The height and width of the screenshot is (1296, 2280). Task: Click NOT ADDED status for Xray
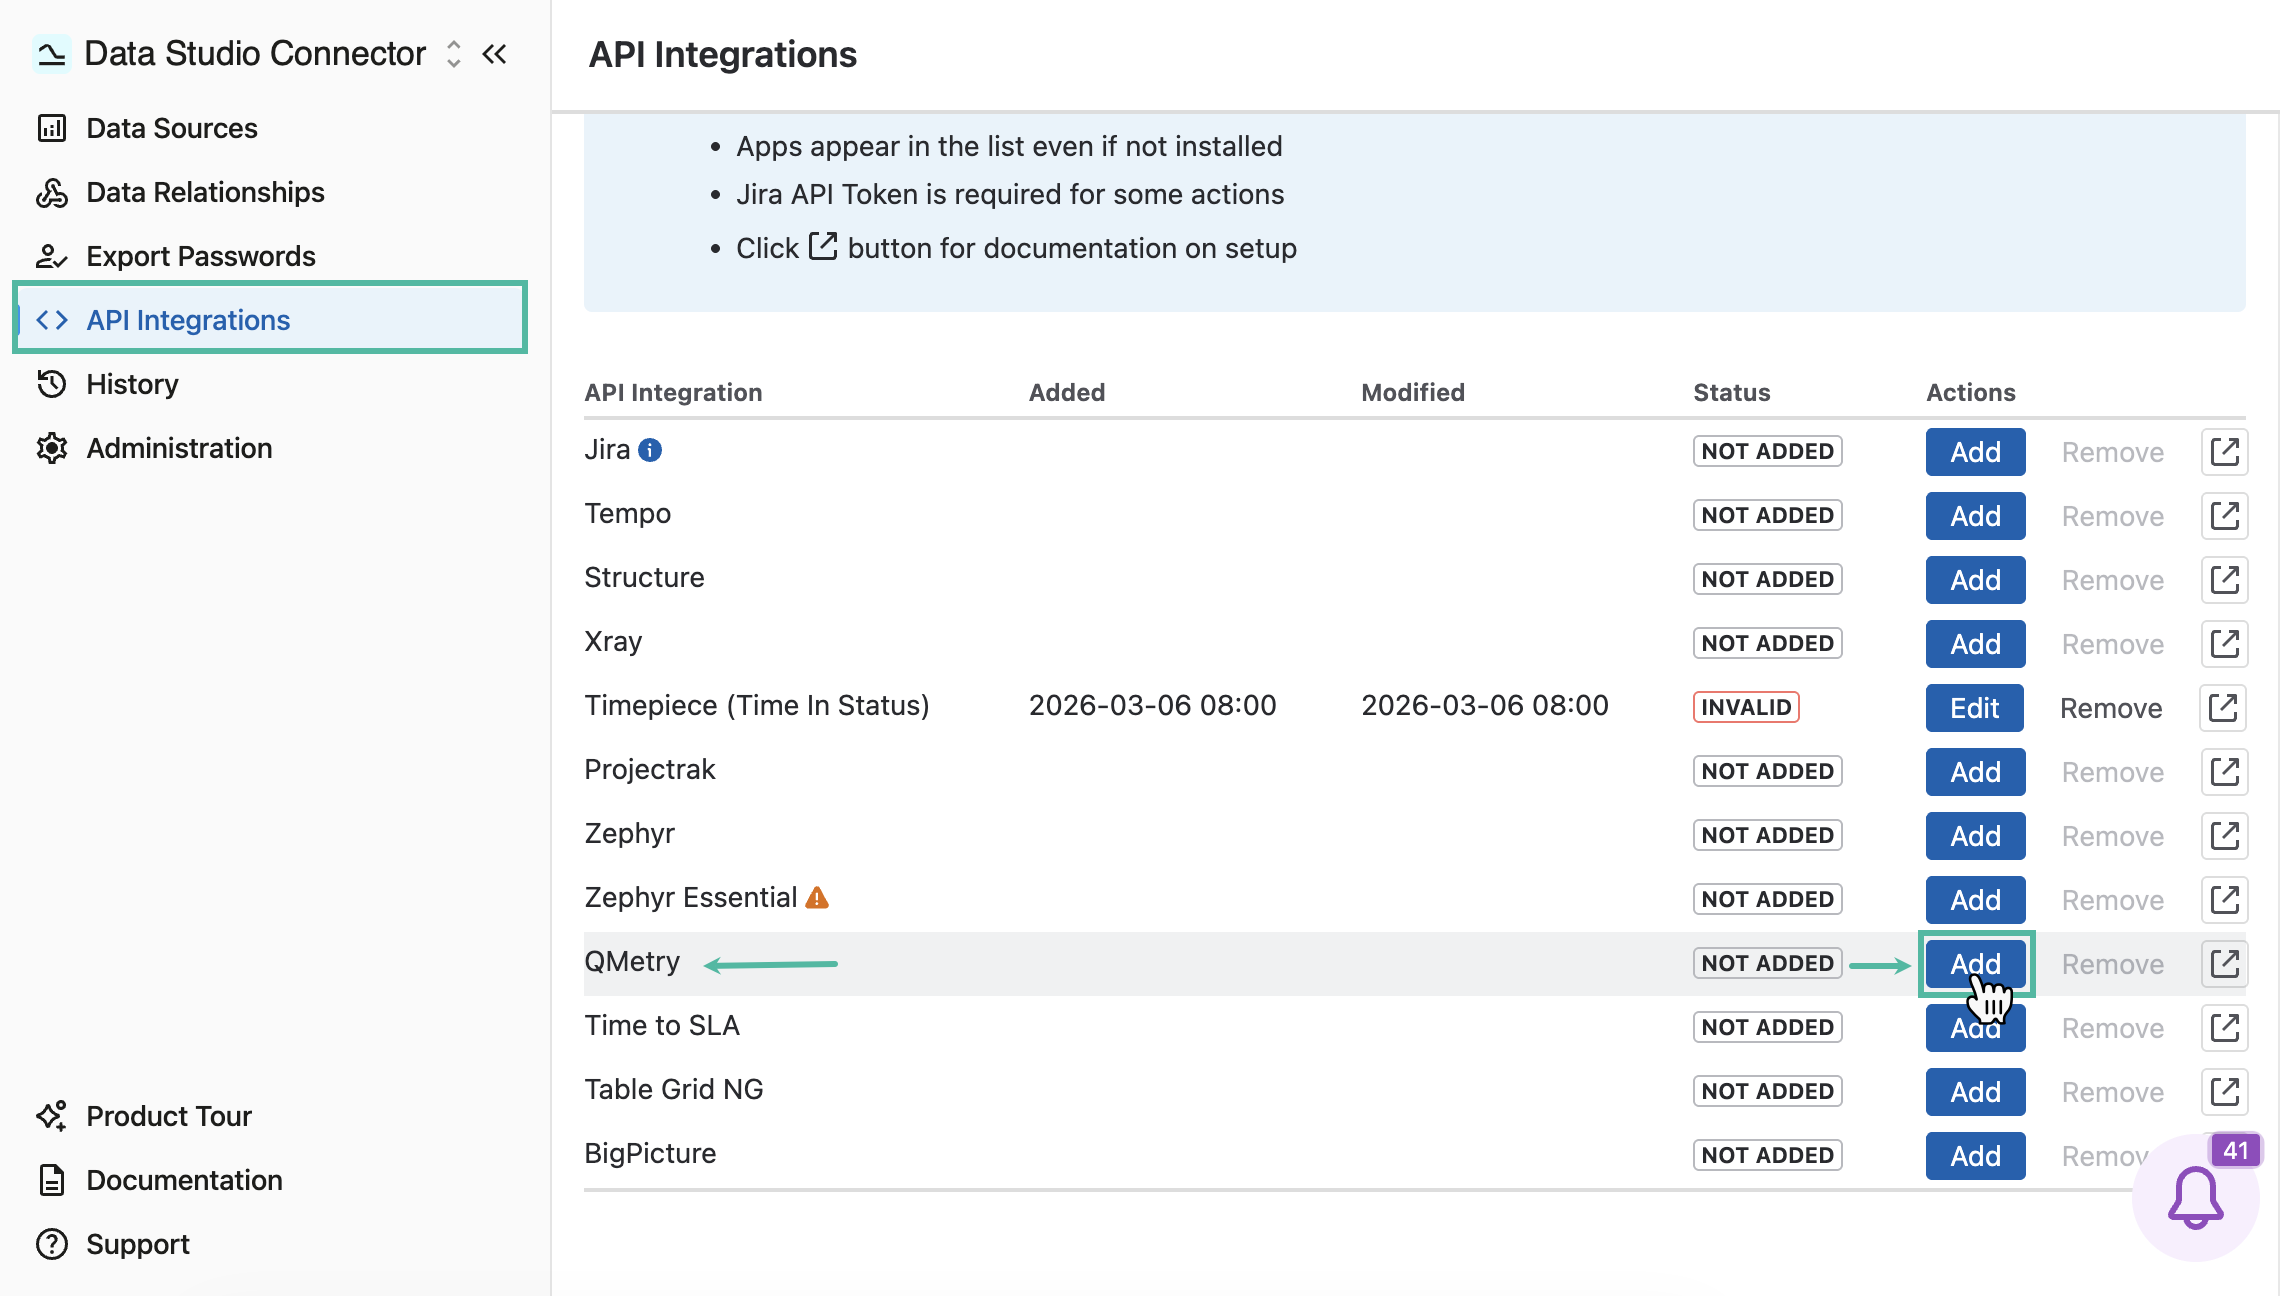point(1767,643)
